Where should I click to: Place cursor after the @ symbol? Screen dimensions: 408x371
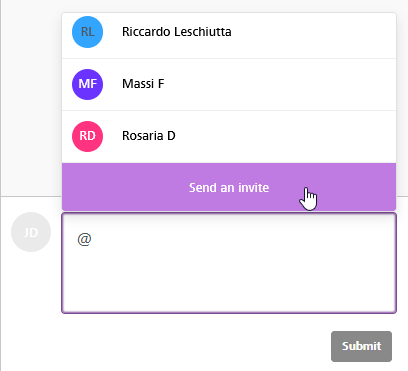[94, 239]
